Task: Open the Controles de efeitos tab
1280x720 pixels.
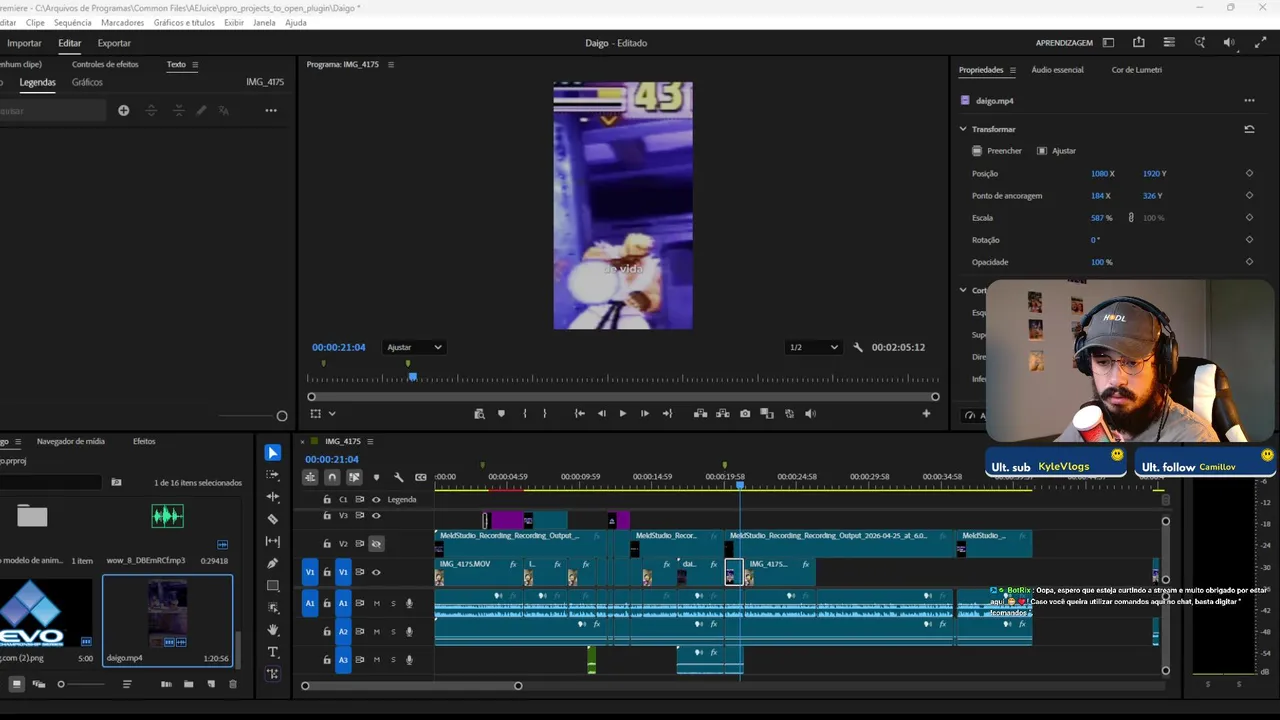Action: pyautogui.click(x=105, y=64)
